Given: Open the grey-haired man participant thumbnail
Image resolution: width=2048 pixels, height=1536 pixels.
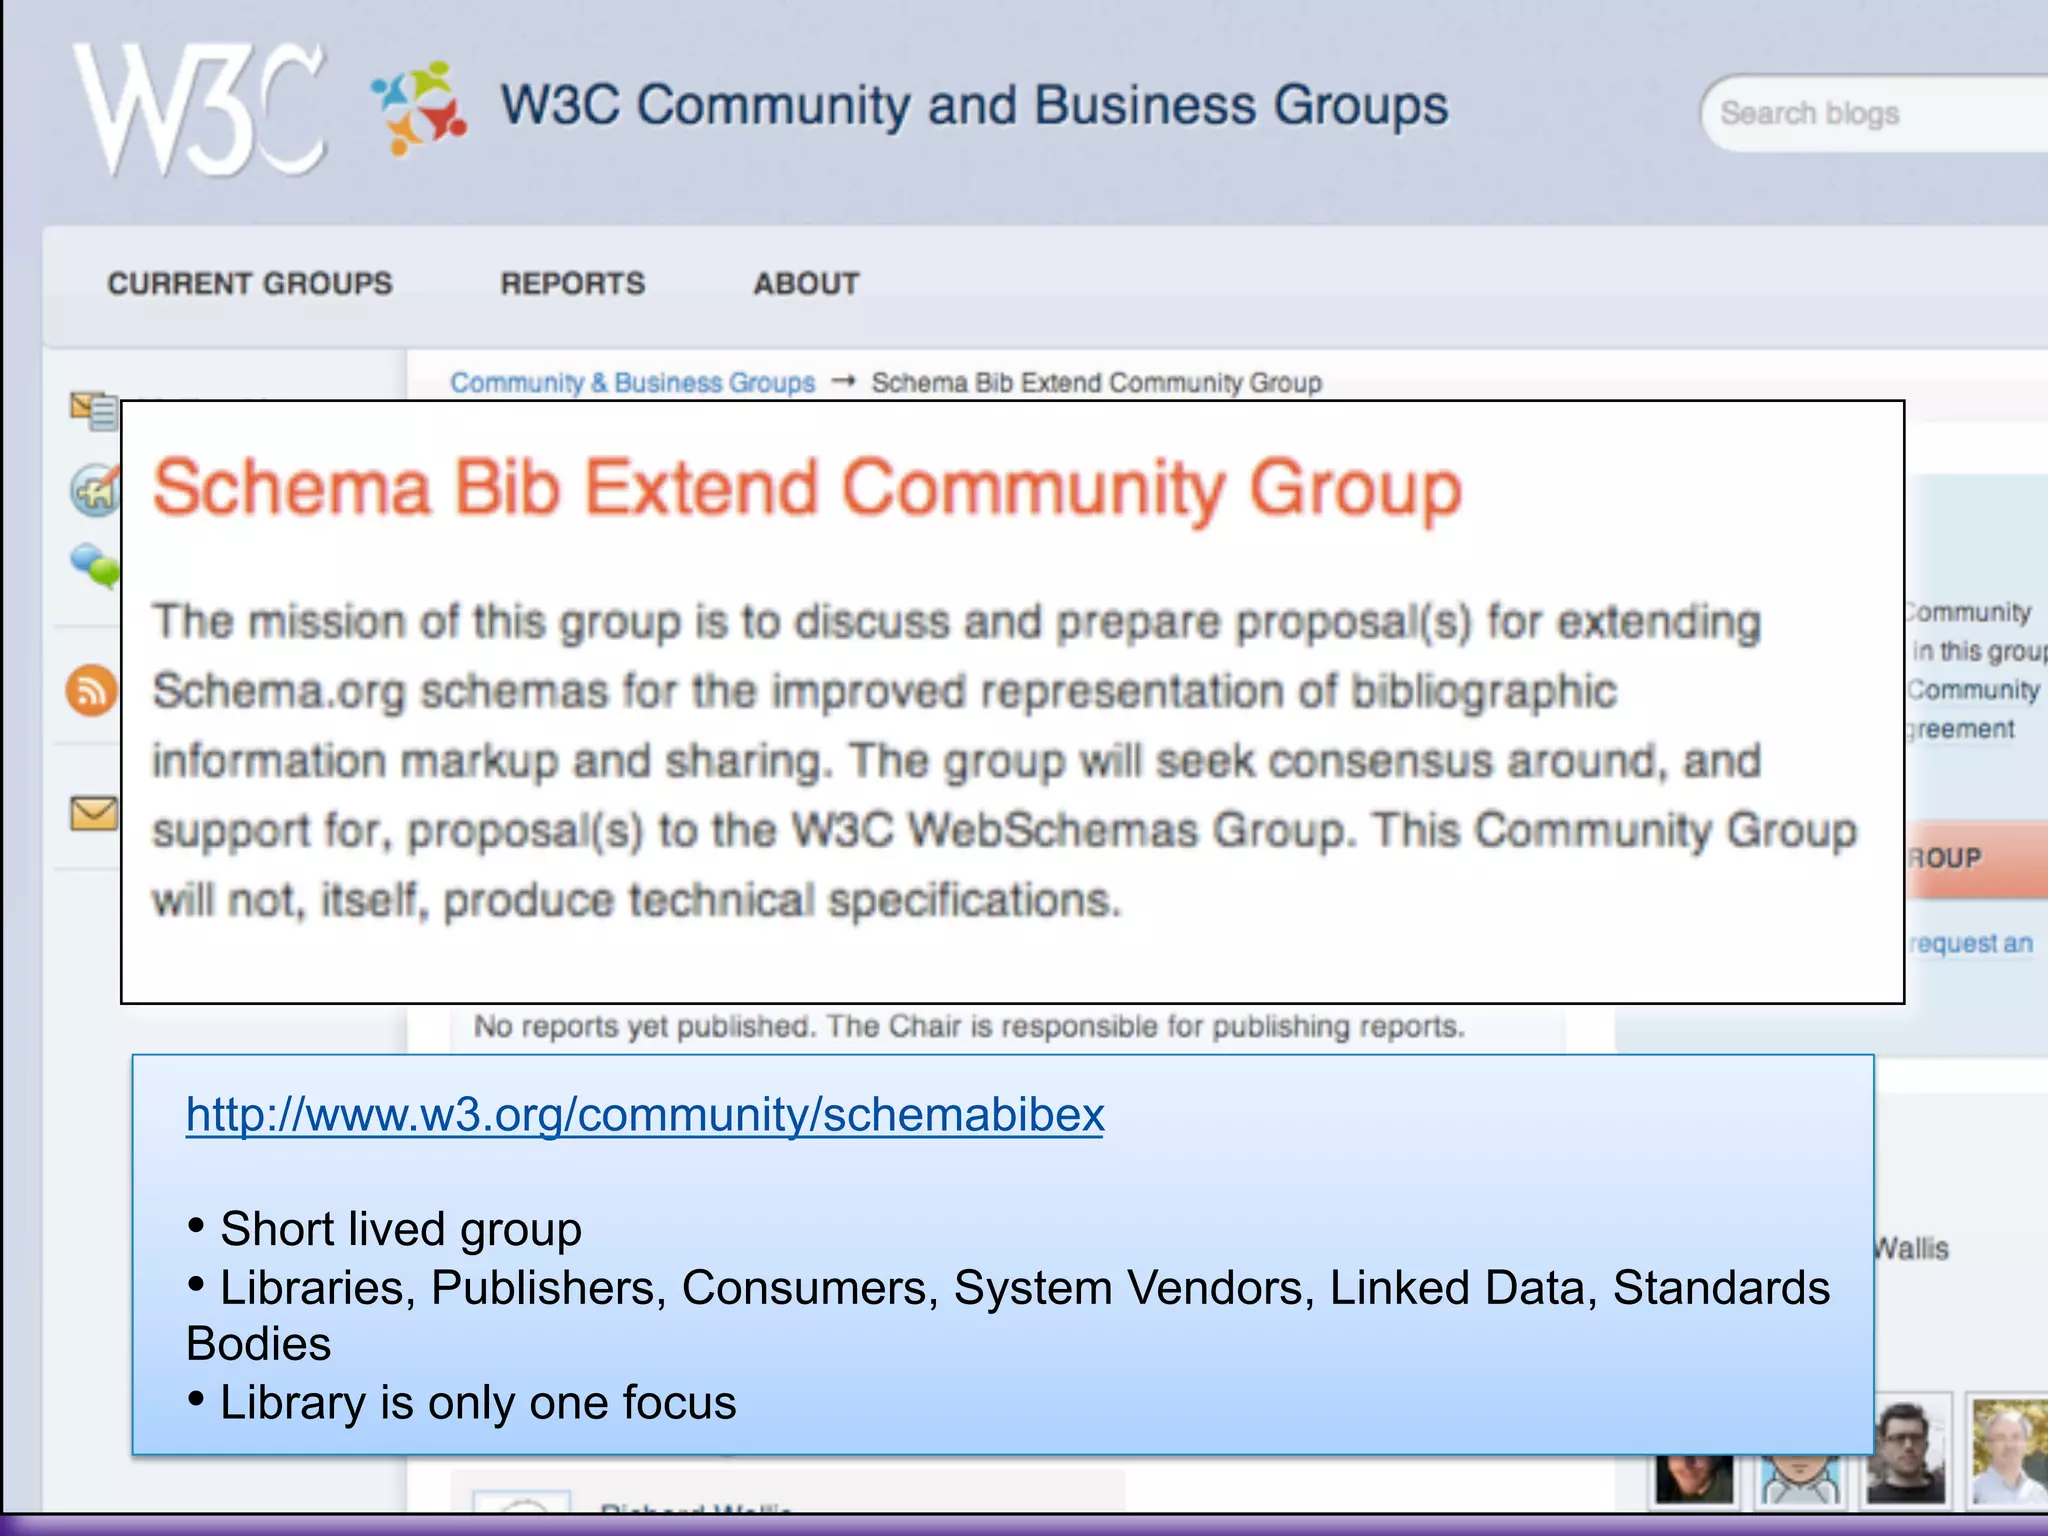Looking at the screenshot, I should click(x=2008, y=1452).
